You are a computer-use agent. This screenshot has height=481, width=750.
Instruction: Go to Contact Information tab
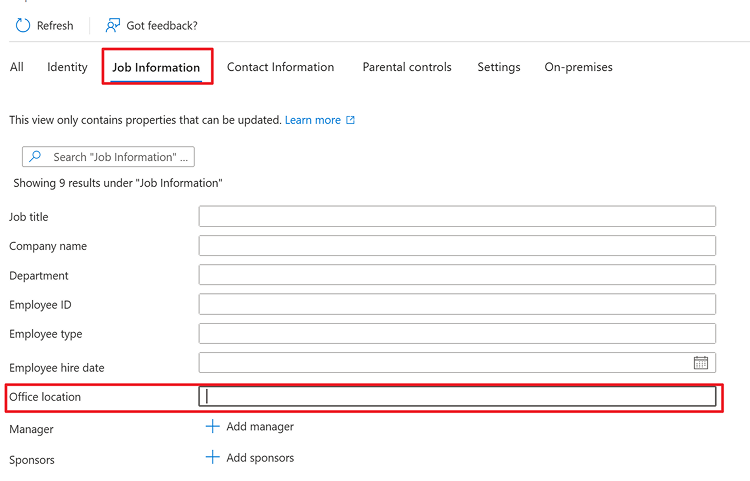click(280, 67)
